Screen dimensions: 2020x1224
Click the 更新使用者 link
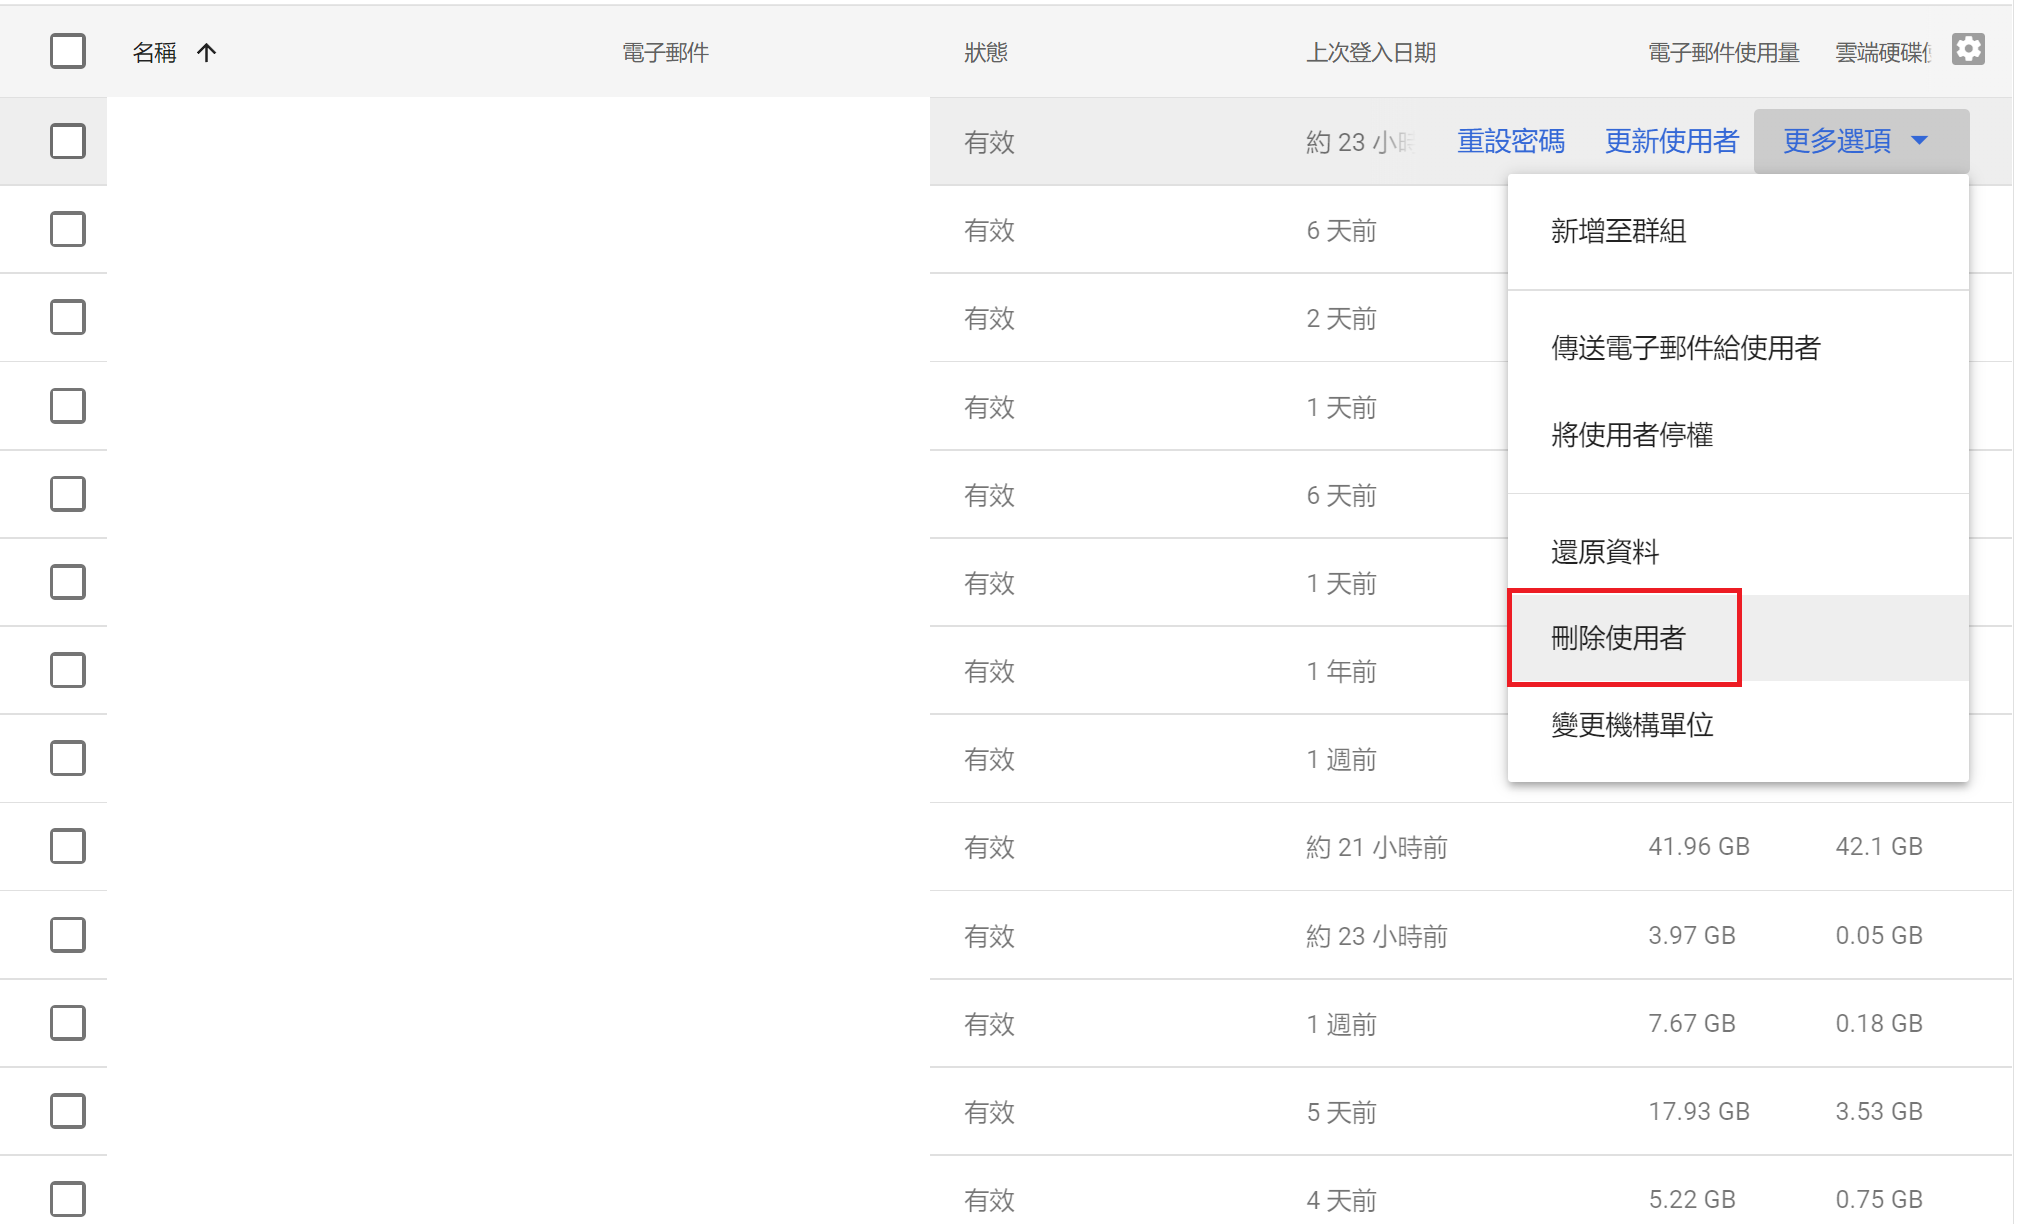(x=1671, y=141)
